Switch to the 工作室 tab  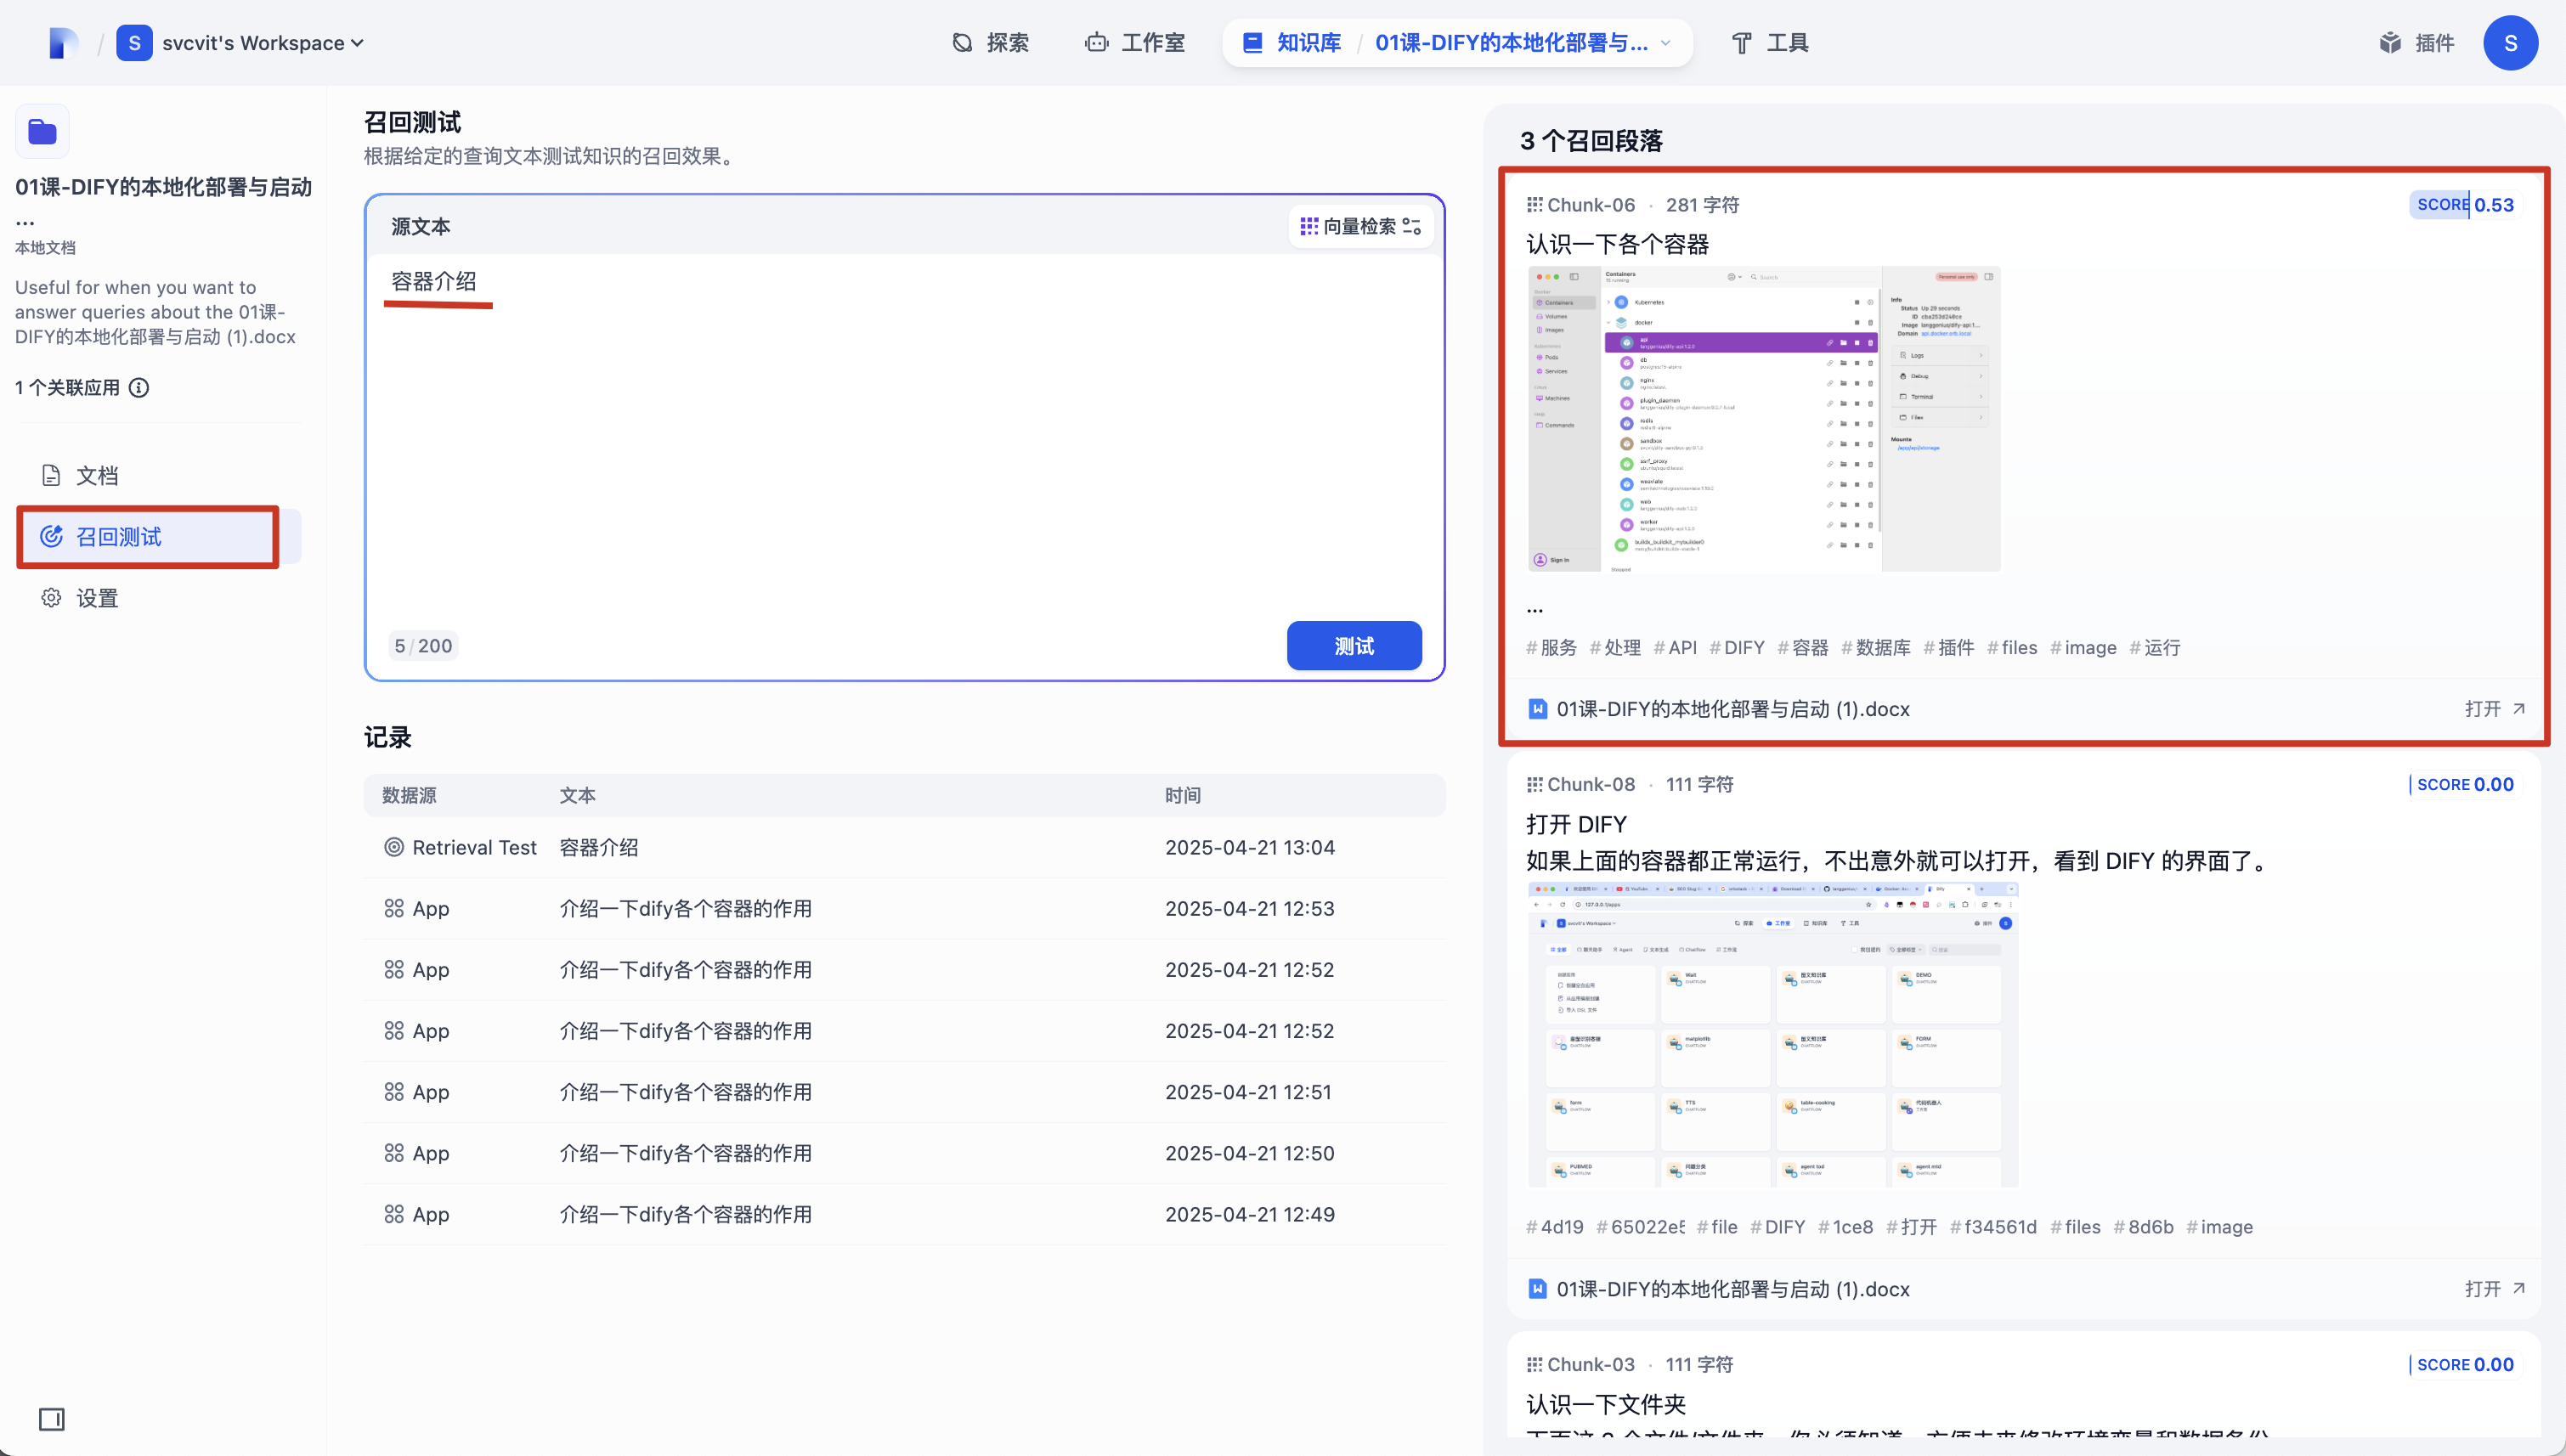click(1135, 43)
